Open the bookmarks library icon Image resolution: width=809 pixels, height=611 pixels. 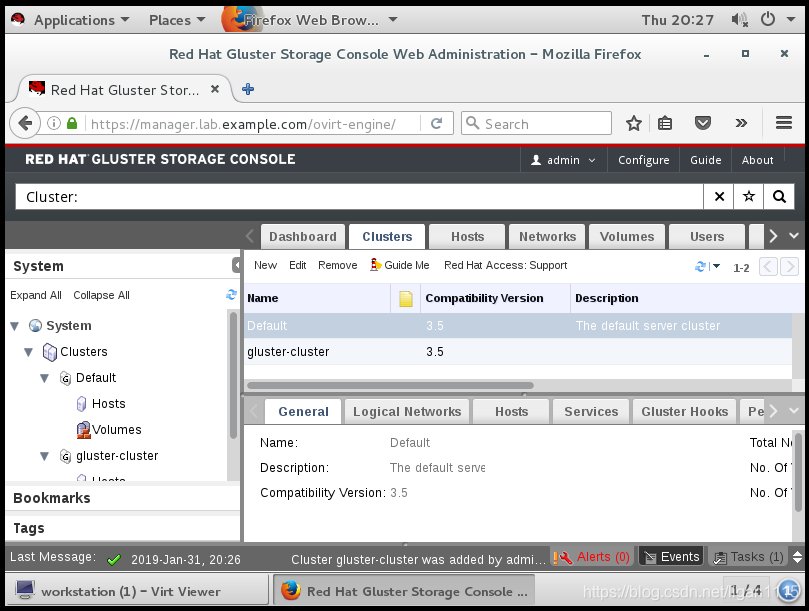[x=665, y=123]
